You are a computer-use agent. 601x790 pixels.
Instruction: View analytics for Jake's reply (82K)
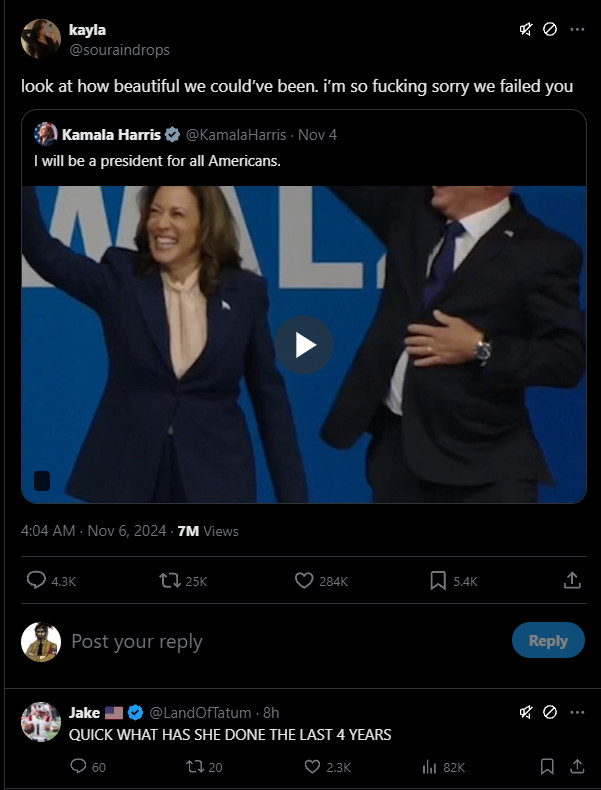[430, 767]
